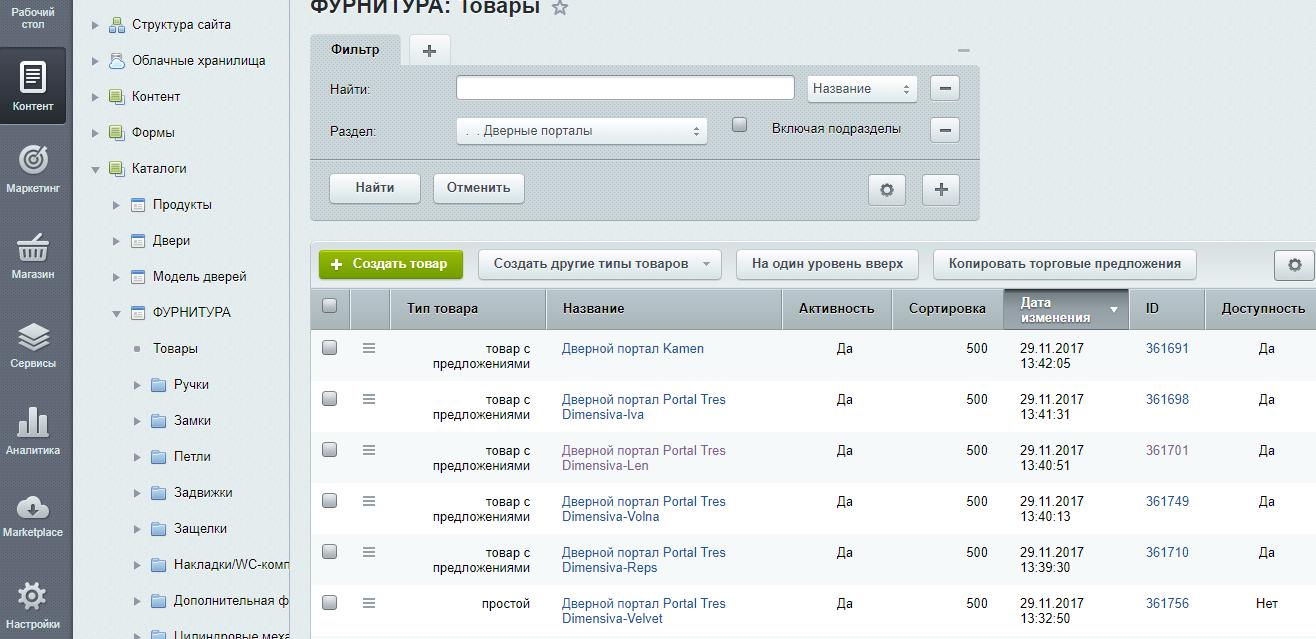This screenshot has width=1316, height=639.
Task: Click the Отменить button
Action: (x=478, y=188)
